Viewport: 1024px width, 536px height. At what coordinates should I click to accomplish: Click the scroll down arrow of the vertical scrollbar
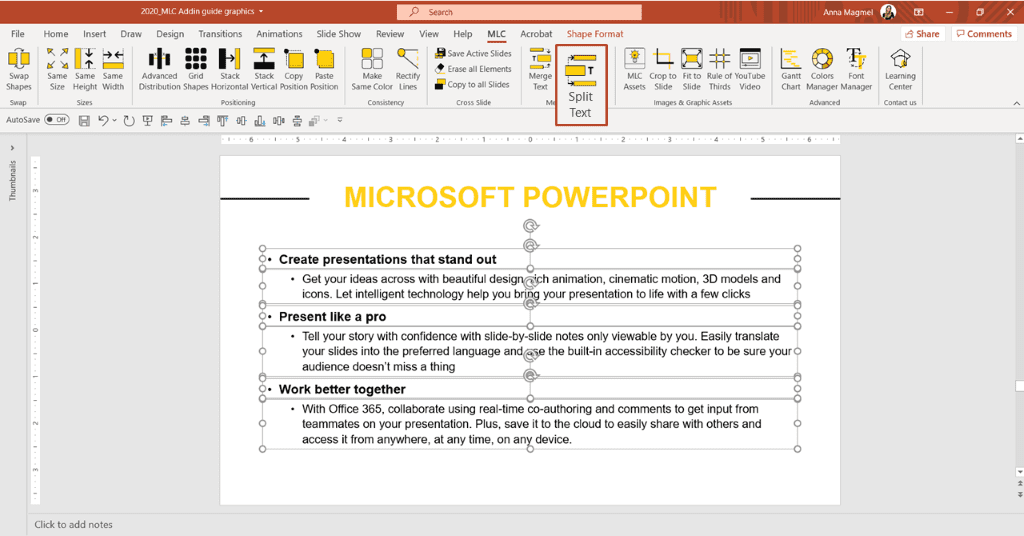click(1019, 472)
